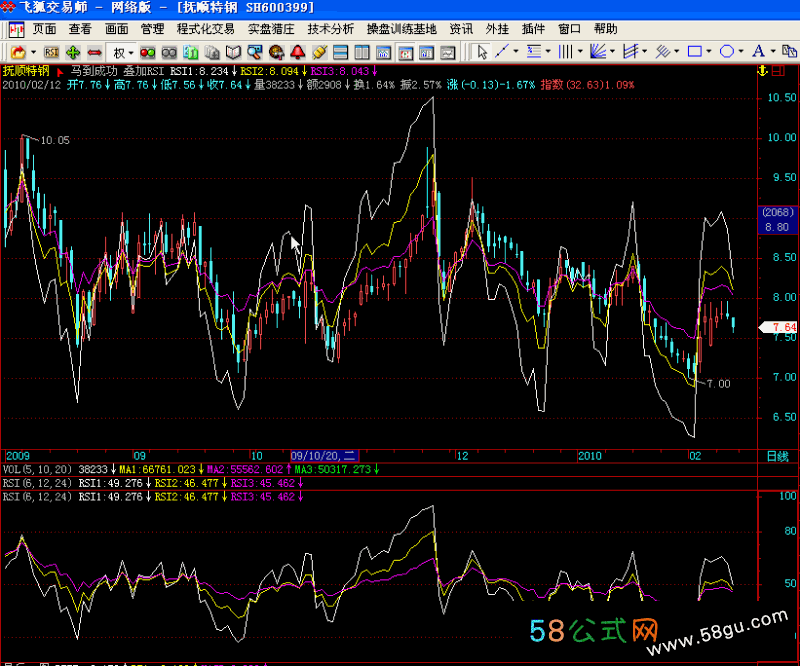Select the fan lines drawing tool
The width and height of the screenshot is (800, 666).
click(x=597, y=52)
